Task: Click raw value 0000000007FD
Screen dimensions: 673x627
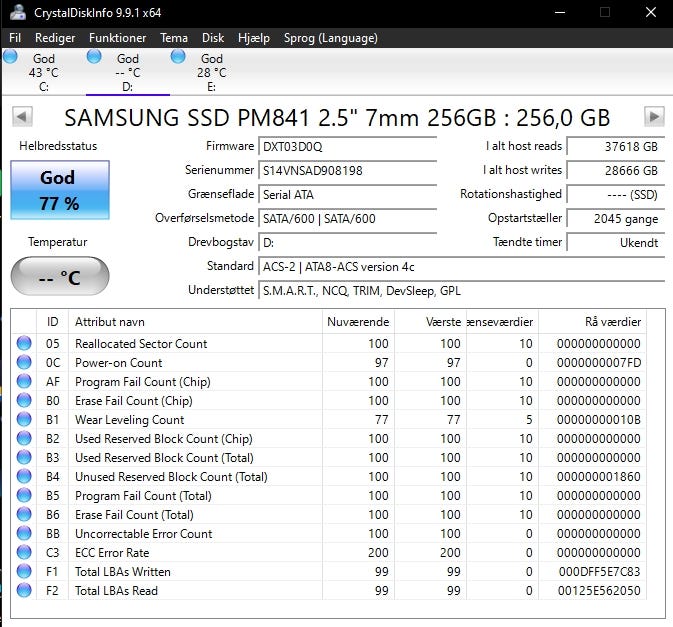Action: click(x=599, y=363)
